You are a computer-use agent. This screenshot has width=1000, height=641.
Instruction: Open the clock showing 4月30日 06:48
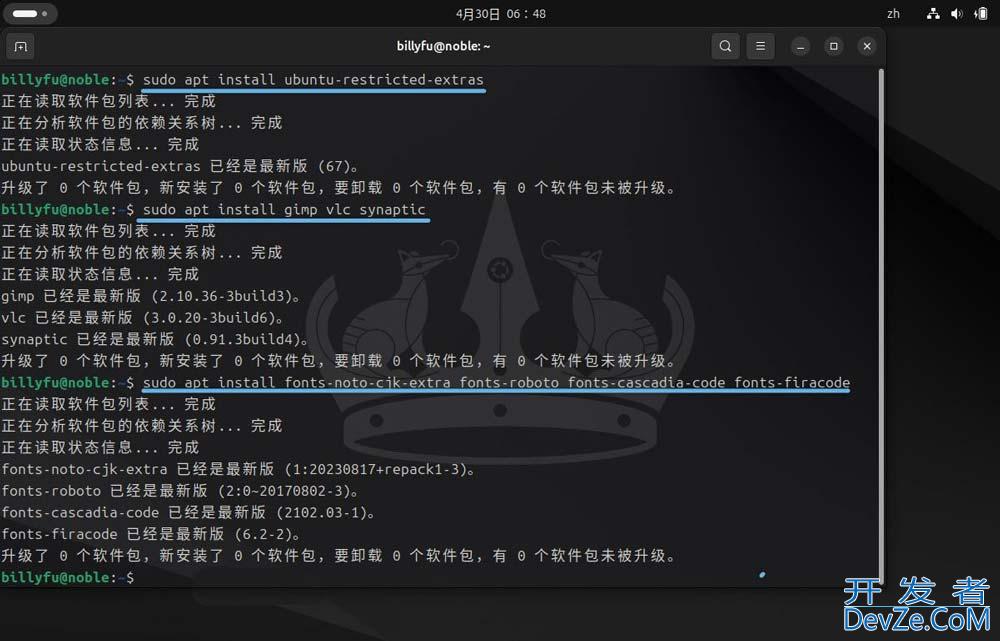(501, 13)
